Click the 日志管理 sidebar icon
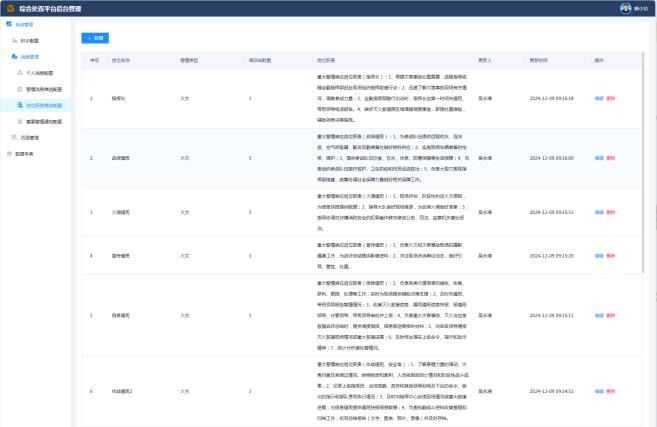 (x=13, y=136)
